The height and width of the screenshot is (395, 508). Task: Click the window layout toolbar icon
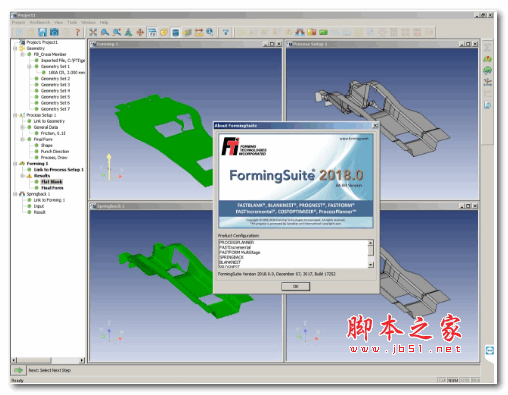pos(152,32)
